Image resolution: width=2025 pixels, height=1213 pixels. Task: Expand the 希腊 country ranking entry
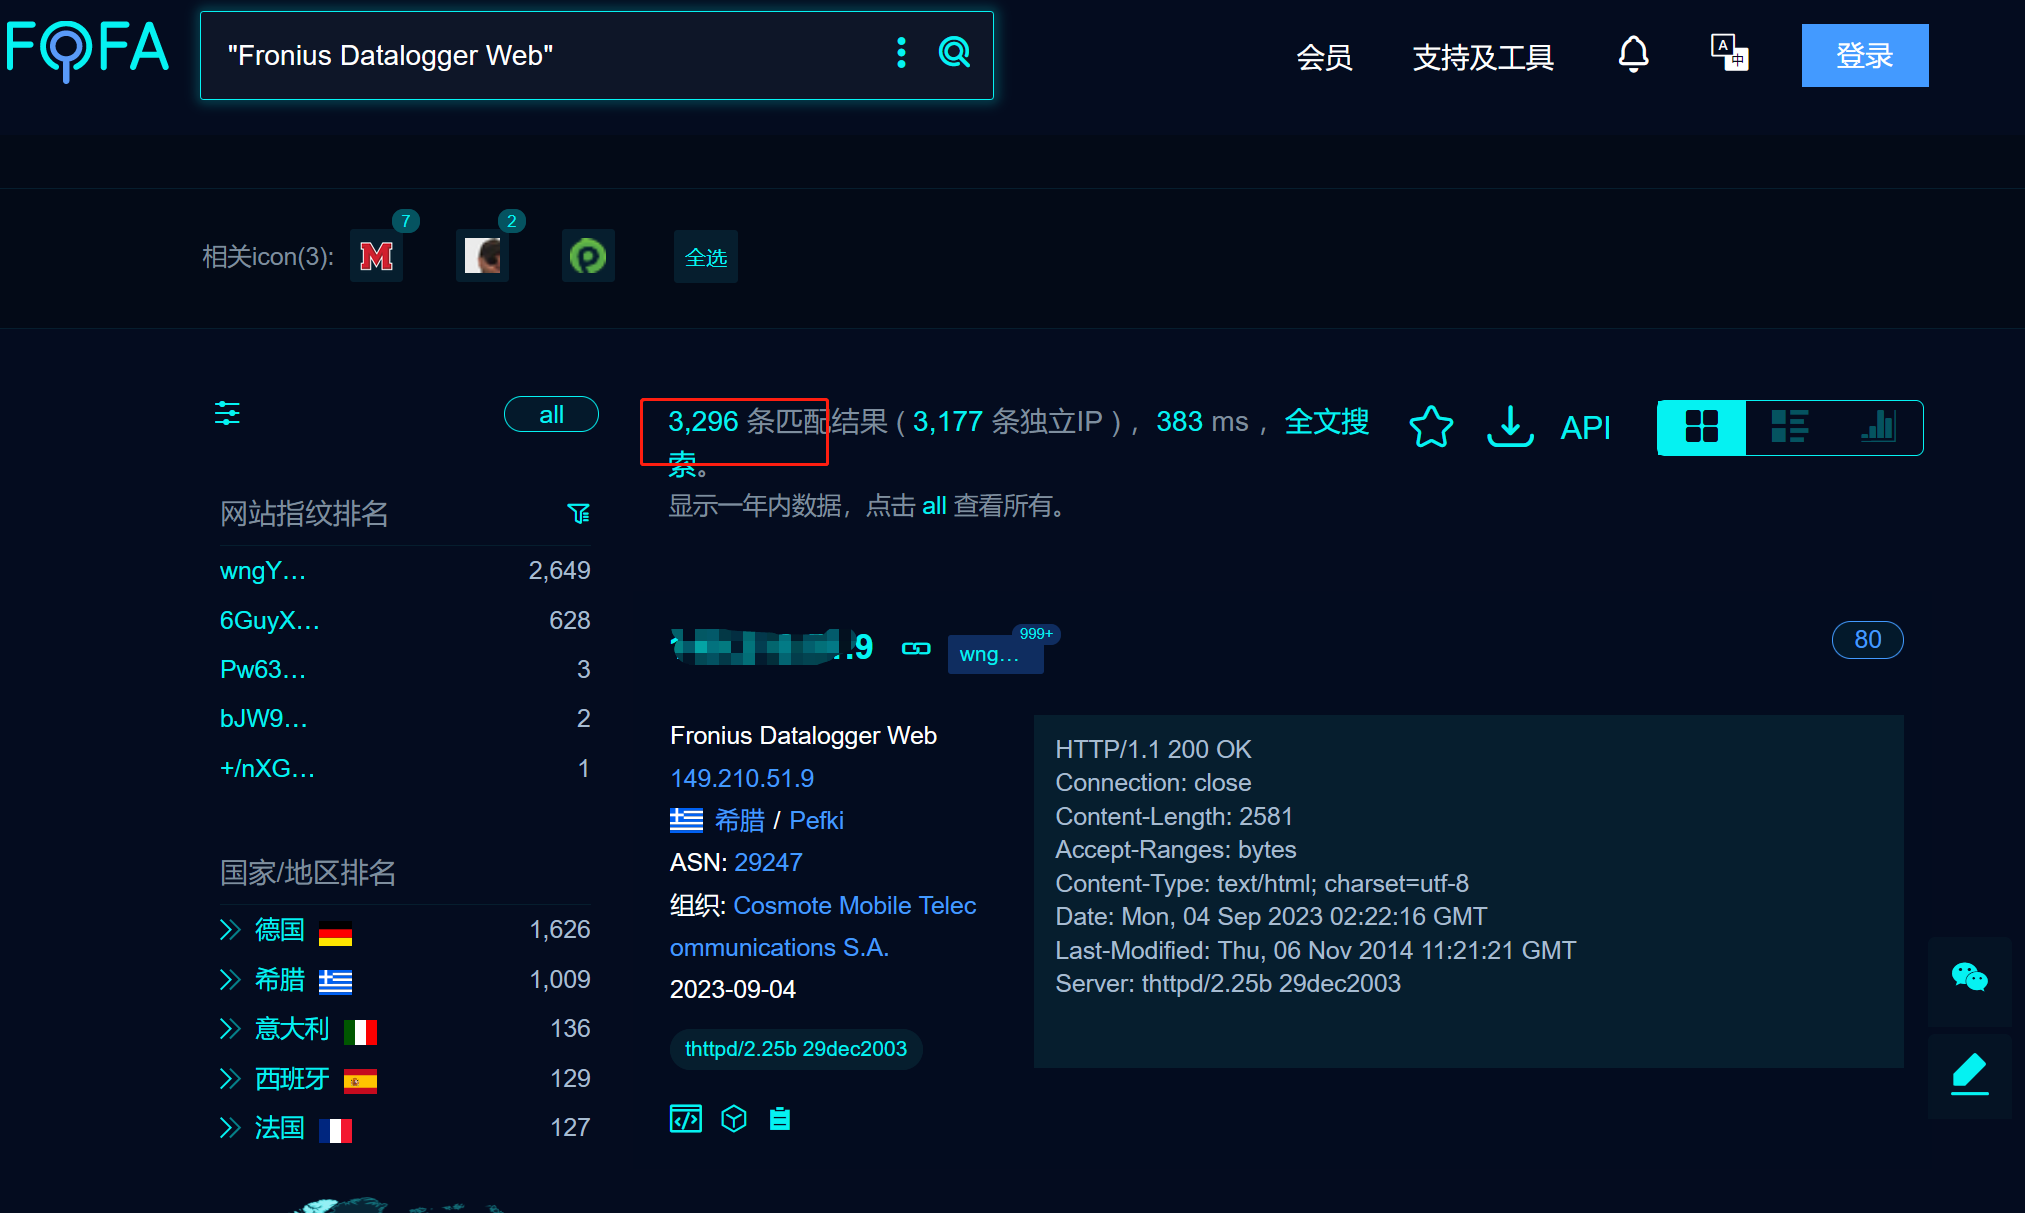230,980
